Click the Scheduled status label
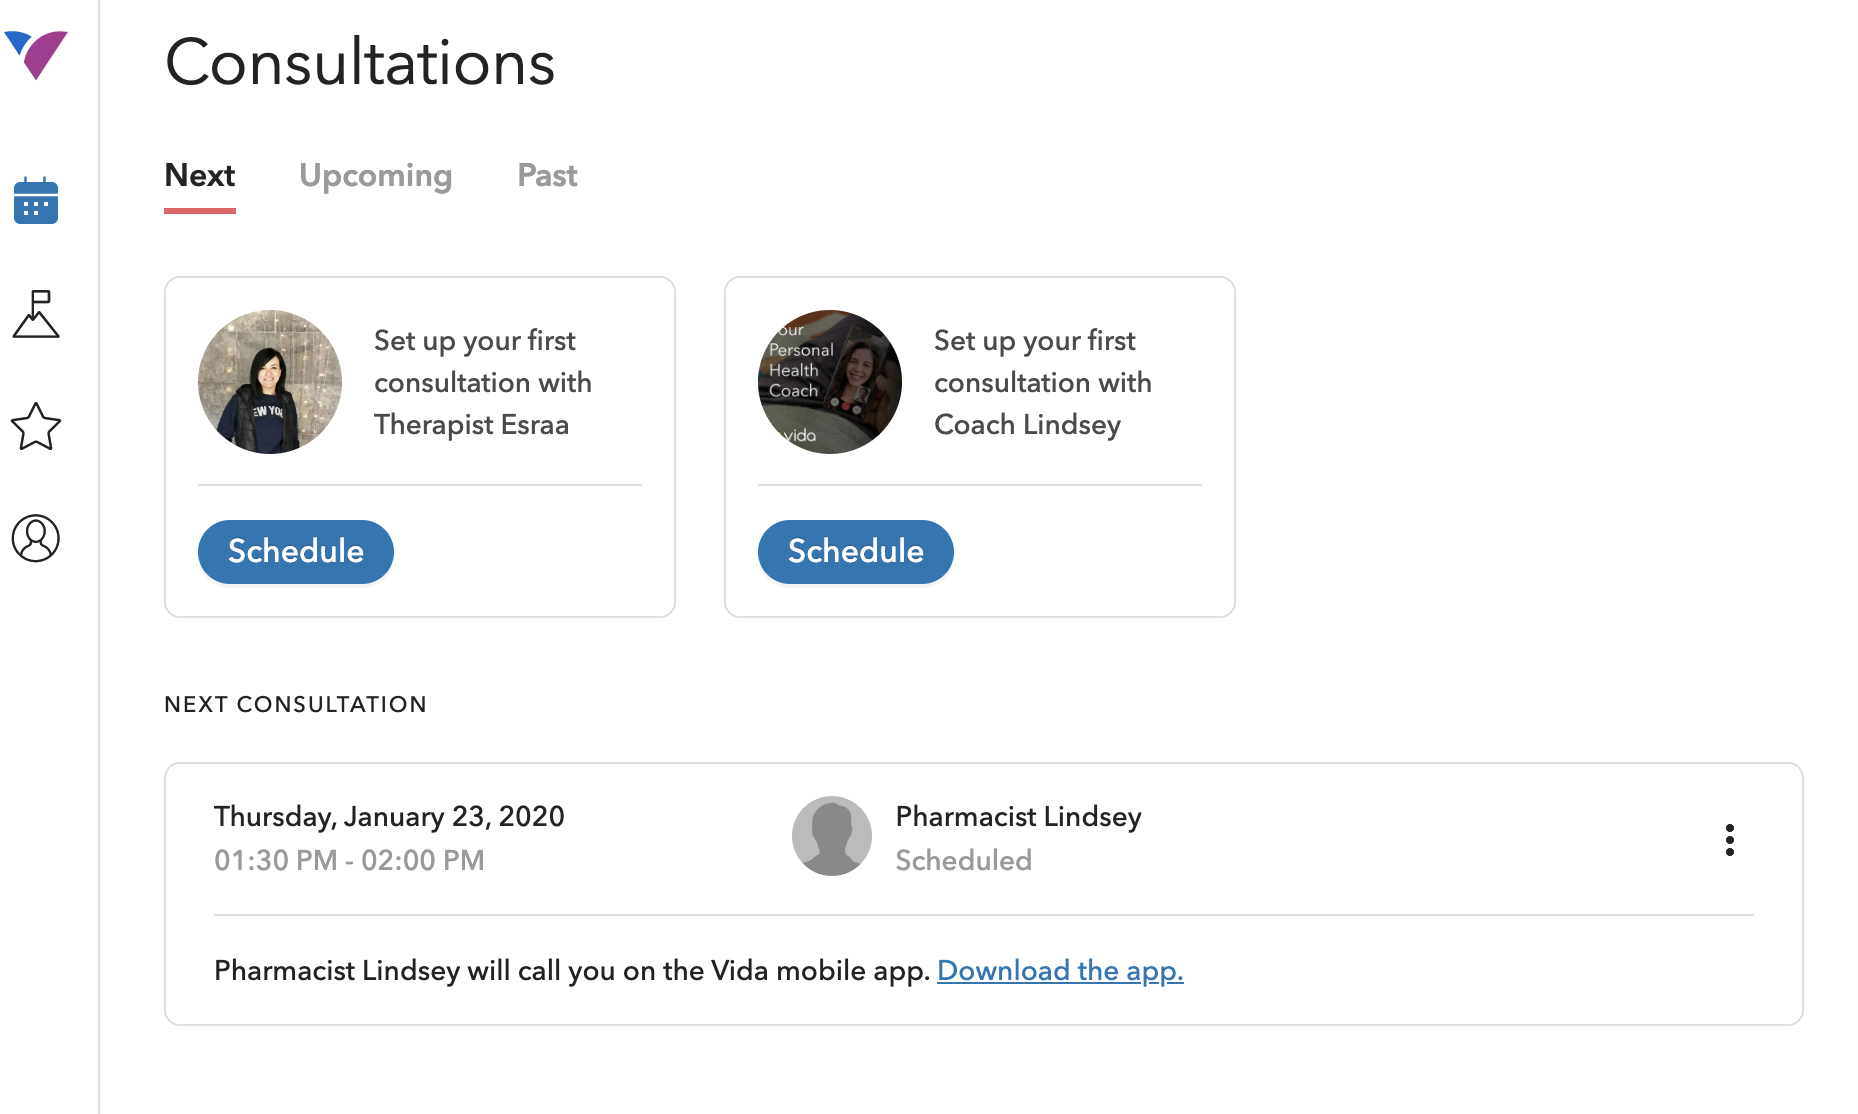1858x1114 pixels. pos(963,860)
